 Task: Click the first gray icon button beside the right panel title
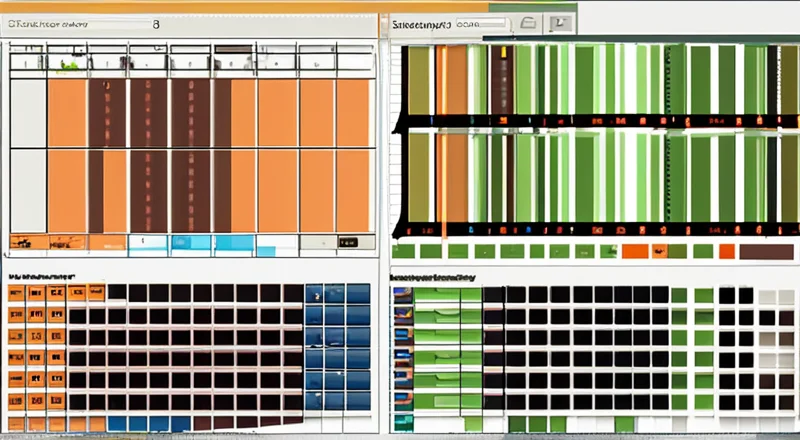(530, 23)
